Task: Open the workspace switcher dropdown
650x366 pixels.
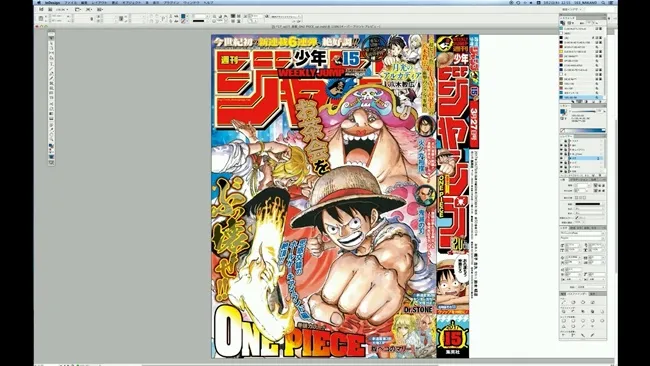Action: (572, 9)
